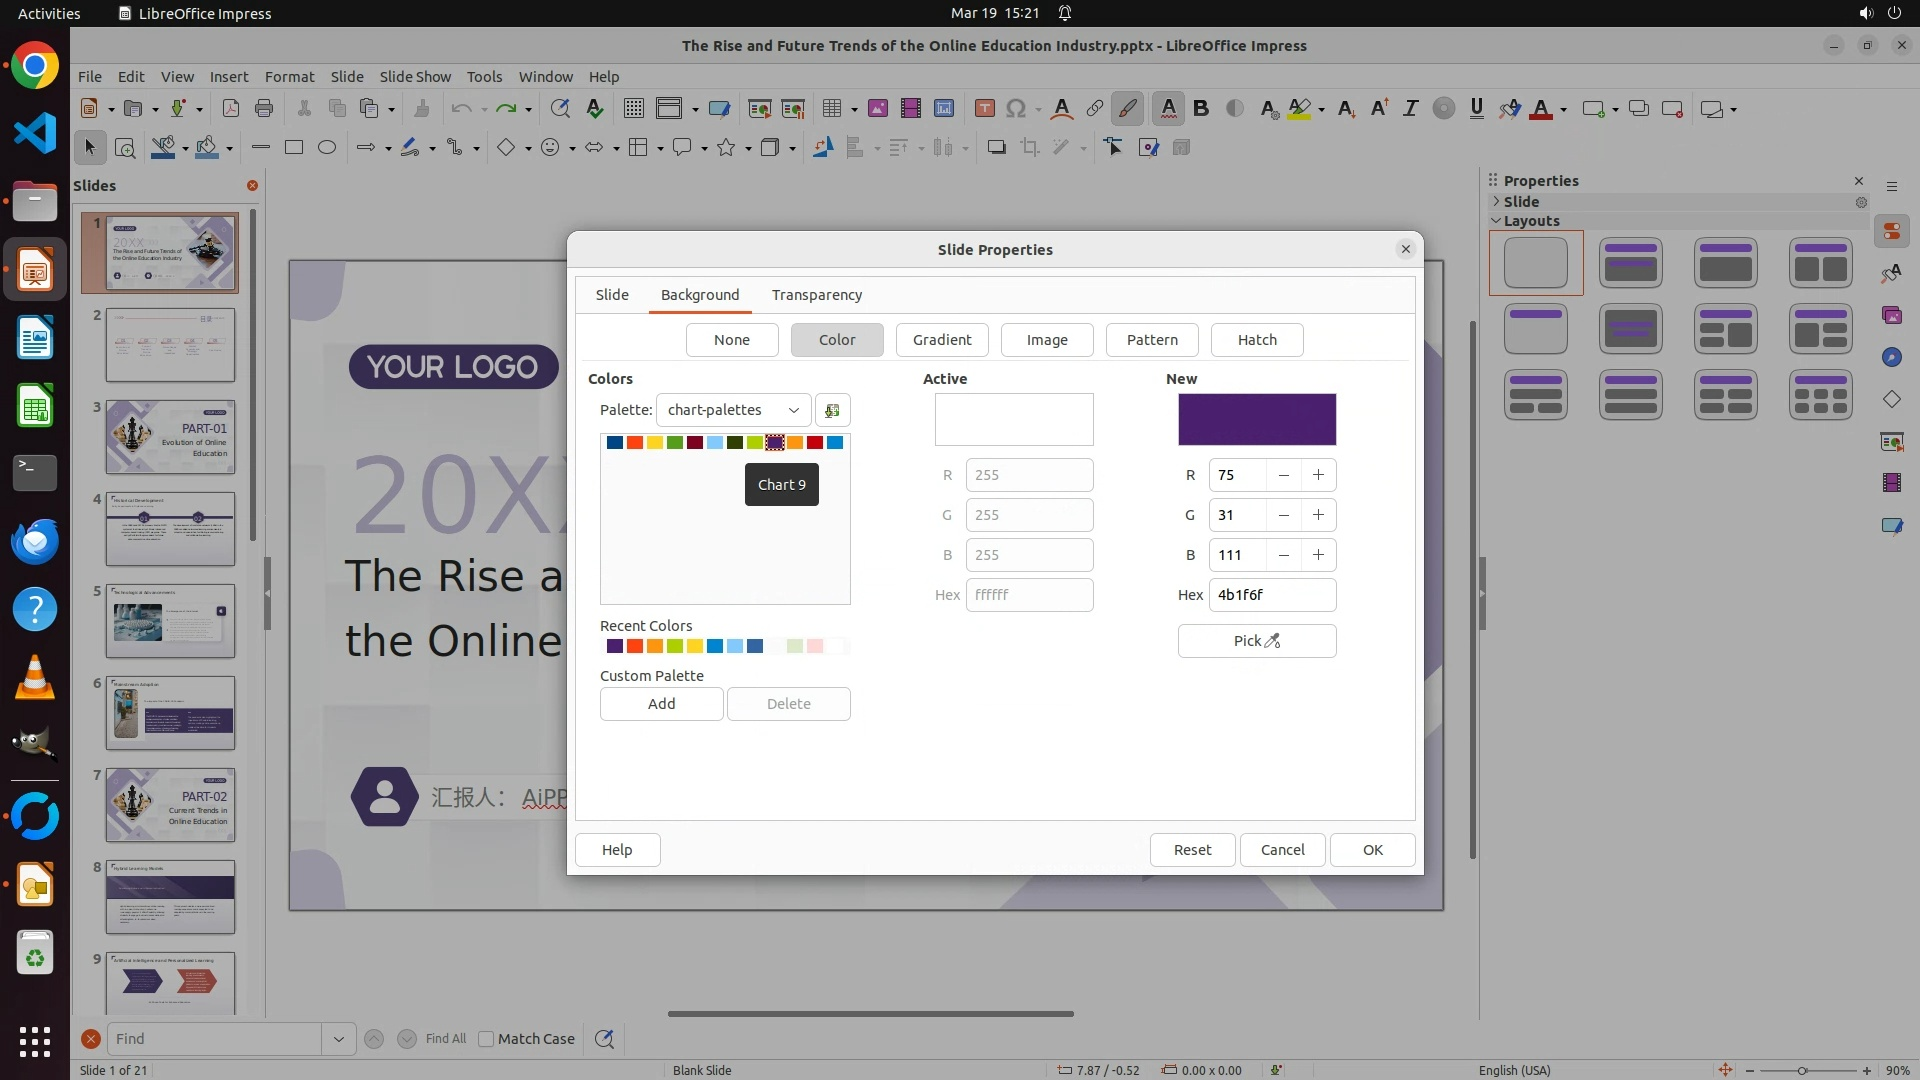The height and width of the screenshot is (1080, 1920).
Task: Toggle the Match Case checkbox
Action: point(487,1039)
